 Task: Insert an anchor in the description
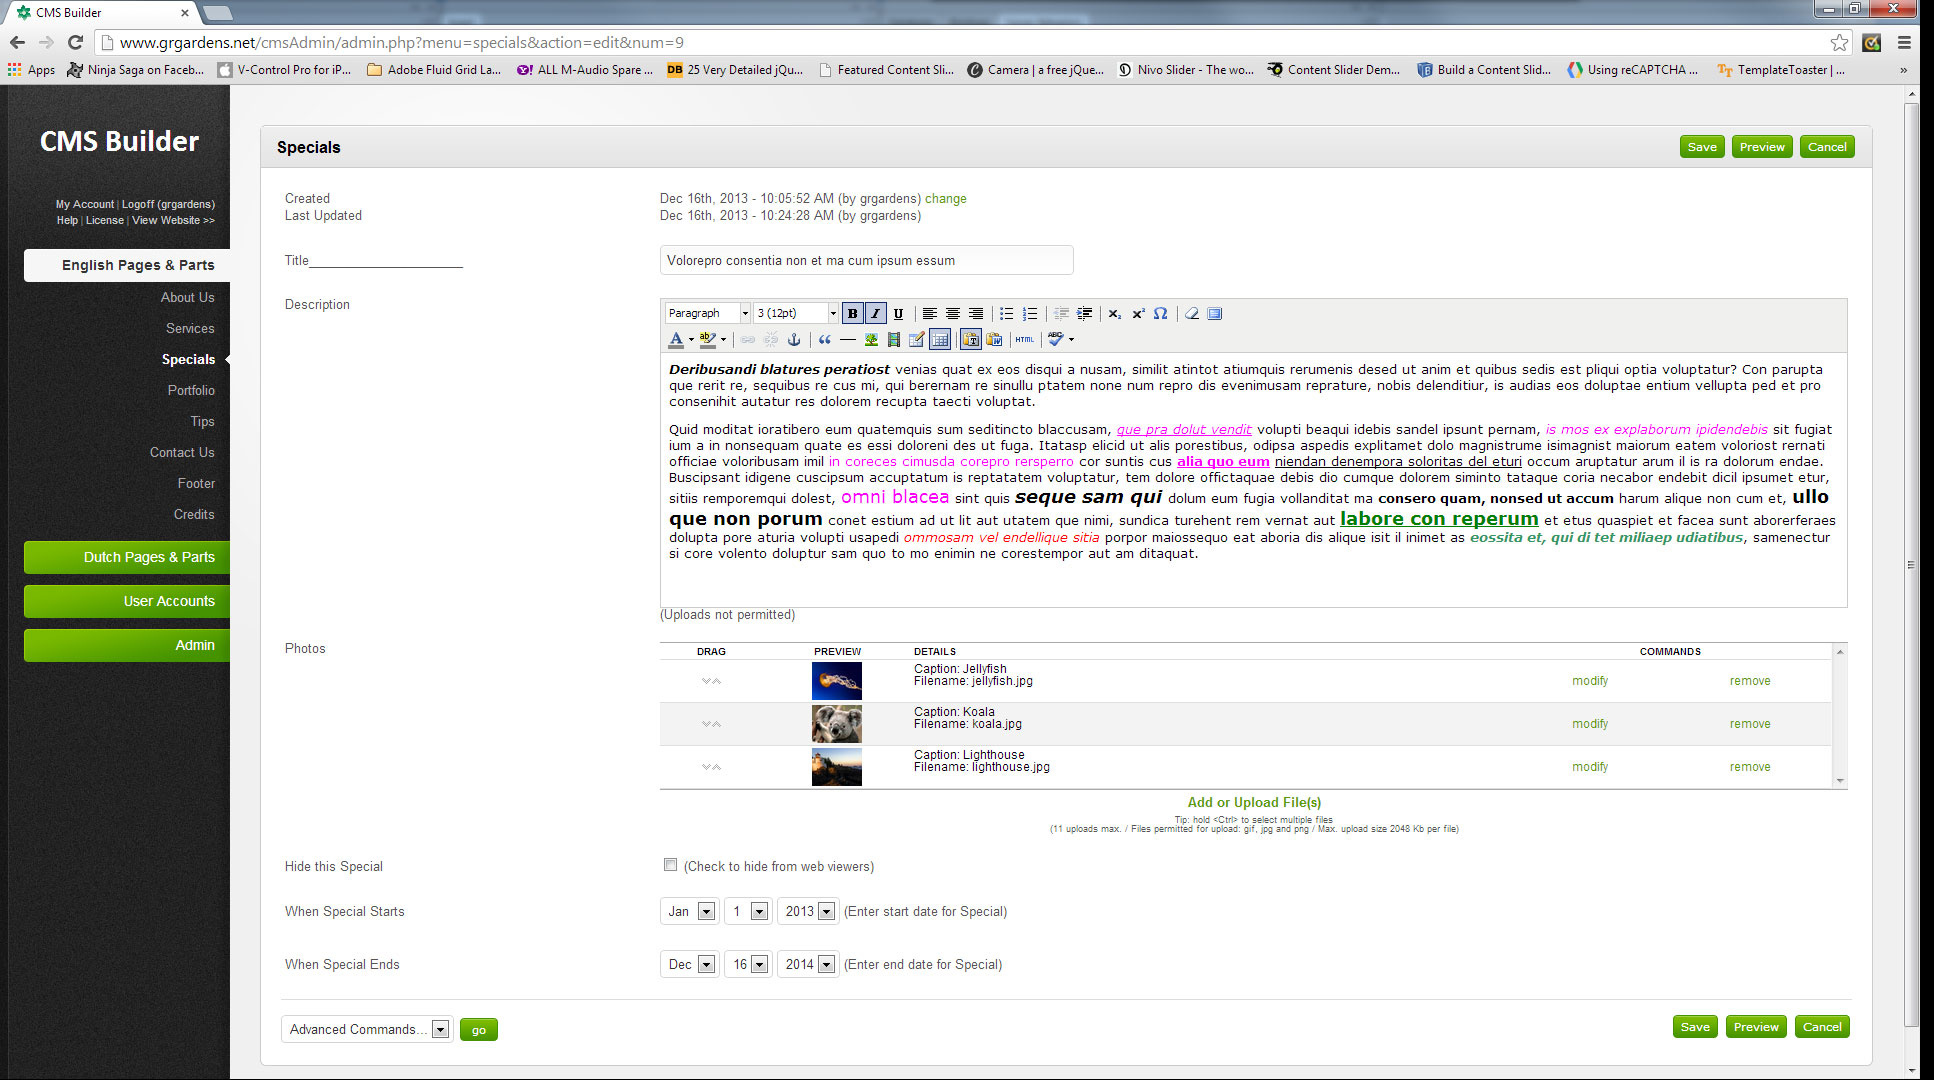coord(794,340)
